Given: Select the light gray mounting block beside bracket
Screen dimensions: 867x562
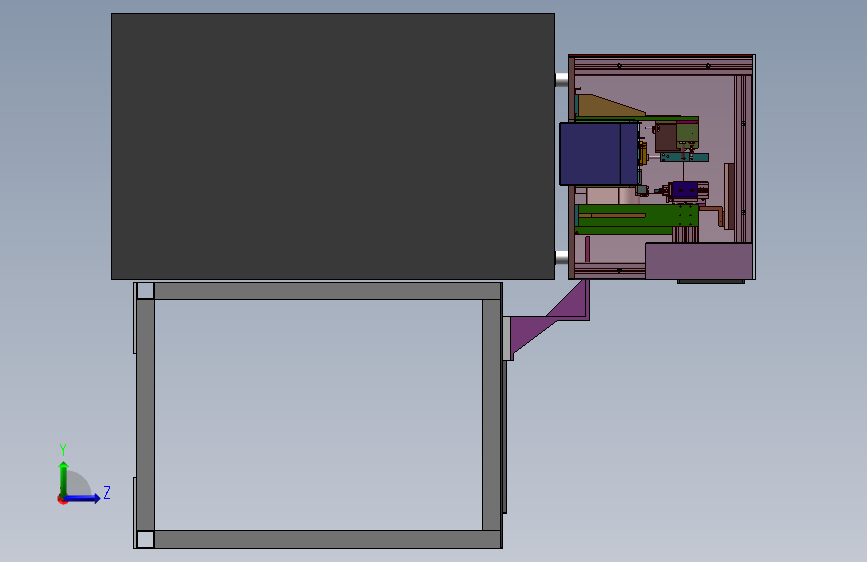Looking at the screenshot, I should [x=506, y=339].
